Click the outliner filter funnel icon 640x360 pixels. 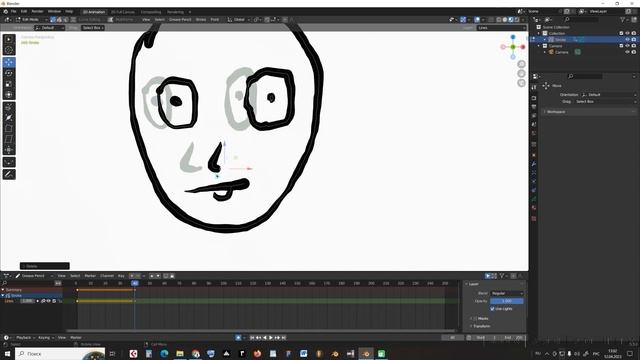point(623,20)
